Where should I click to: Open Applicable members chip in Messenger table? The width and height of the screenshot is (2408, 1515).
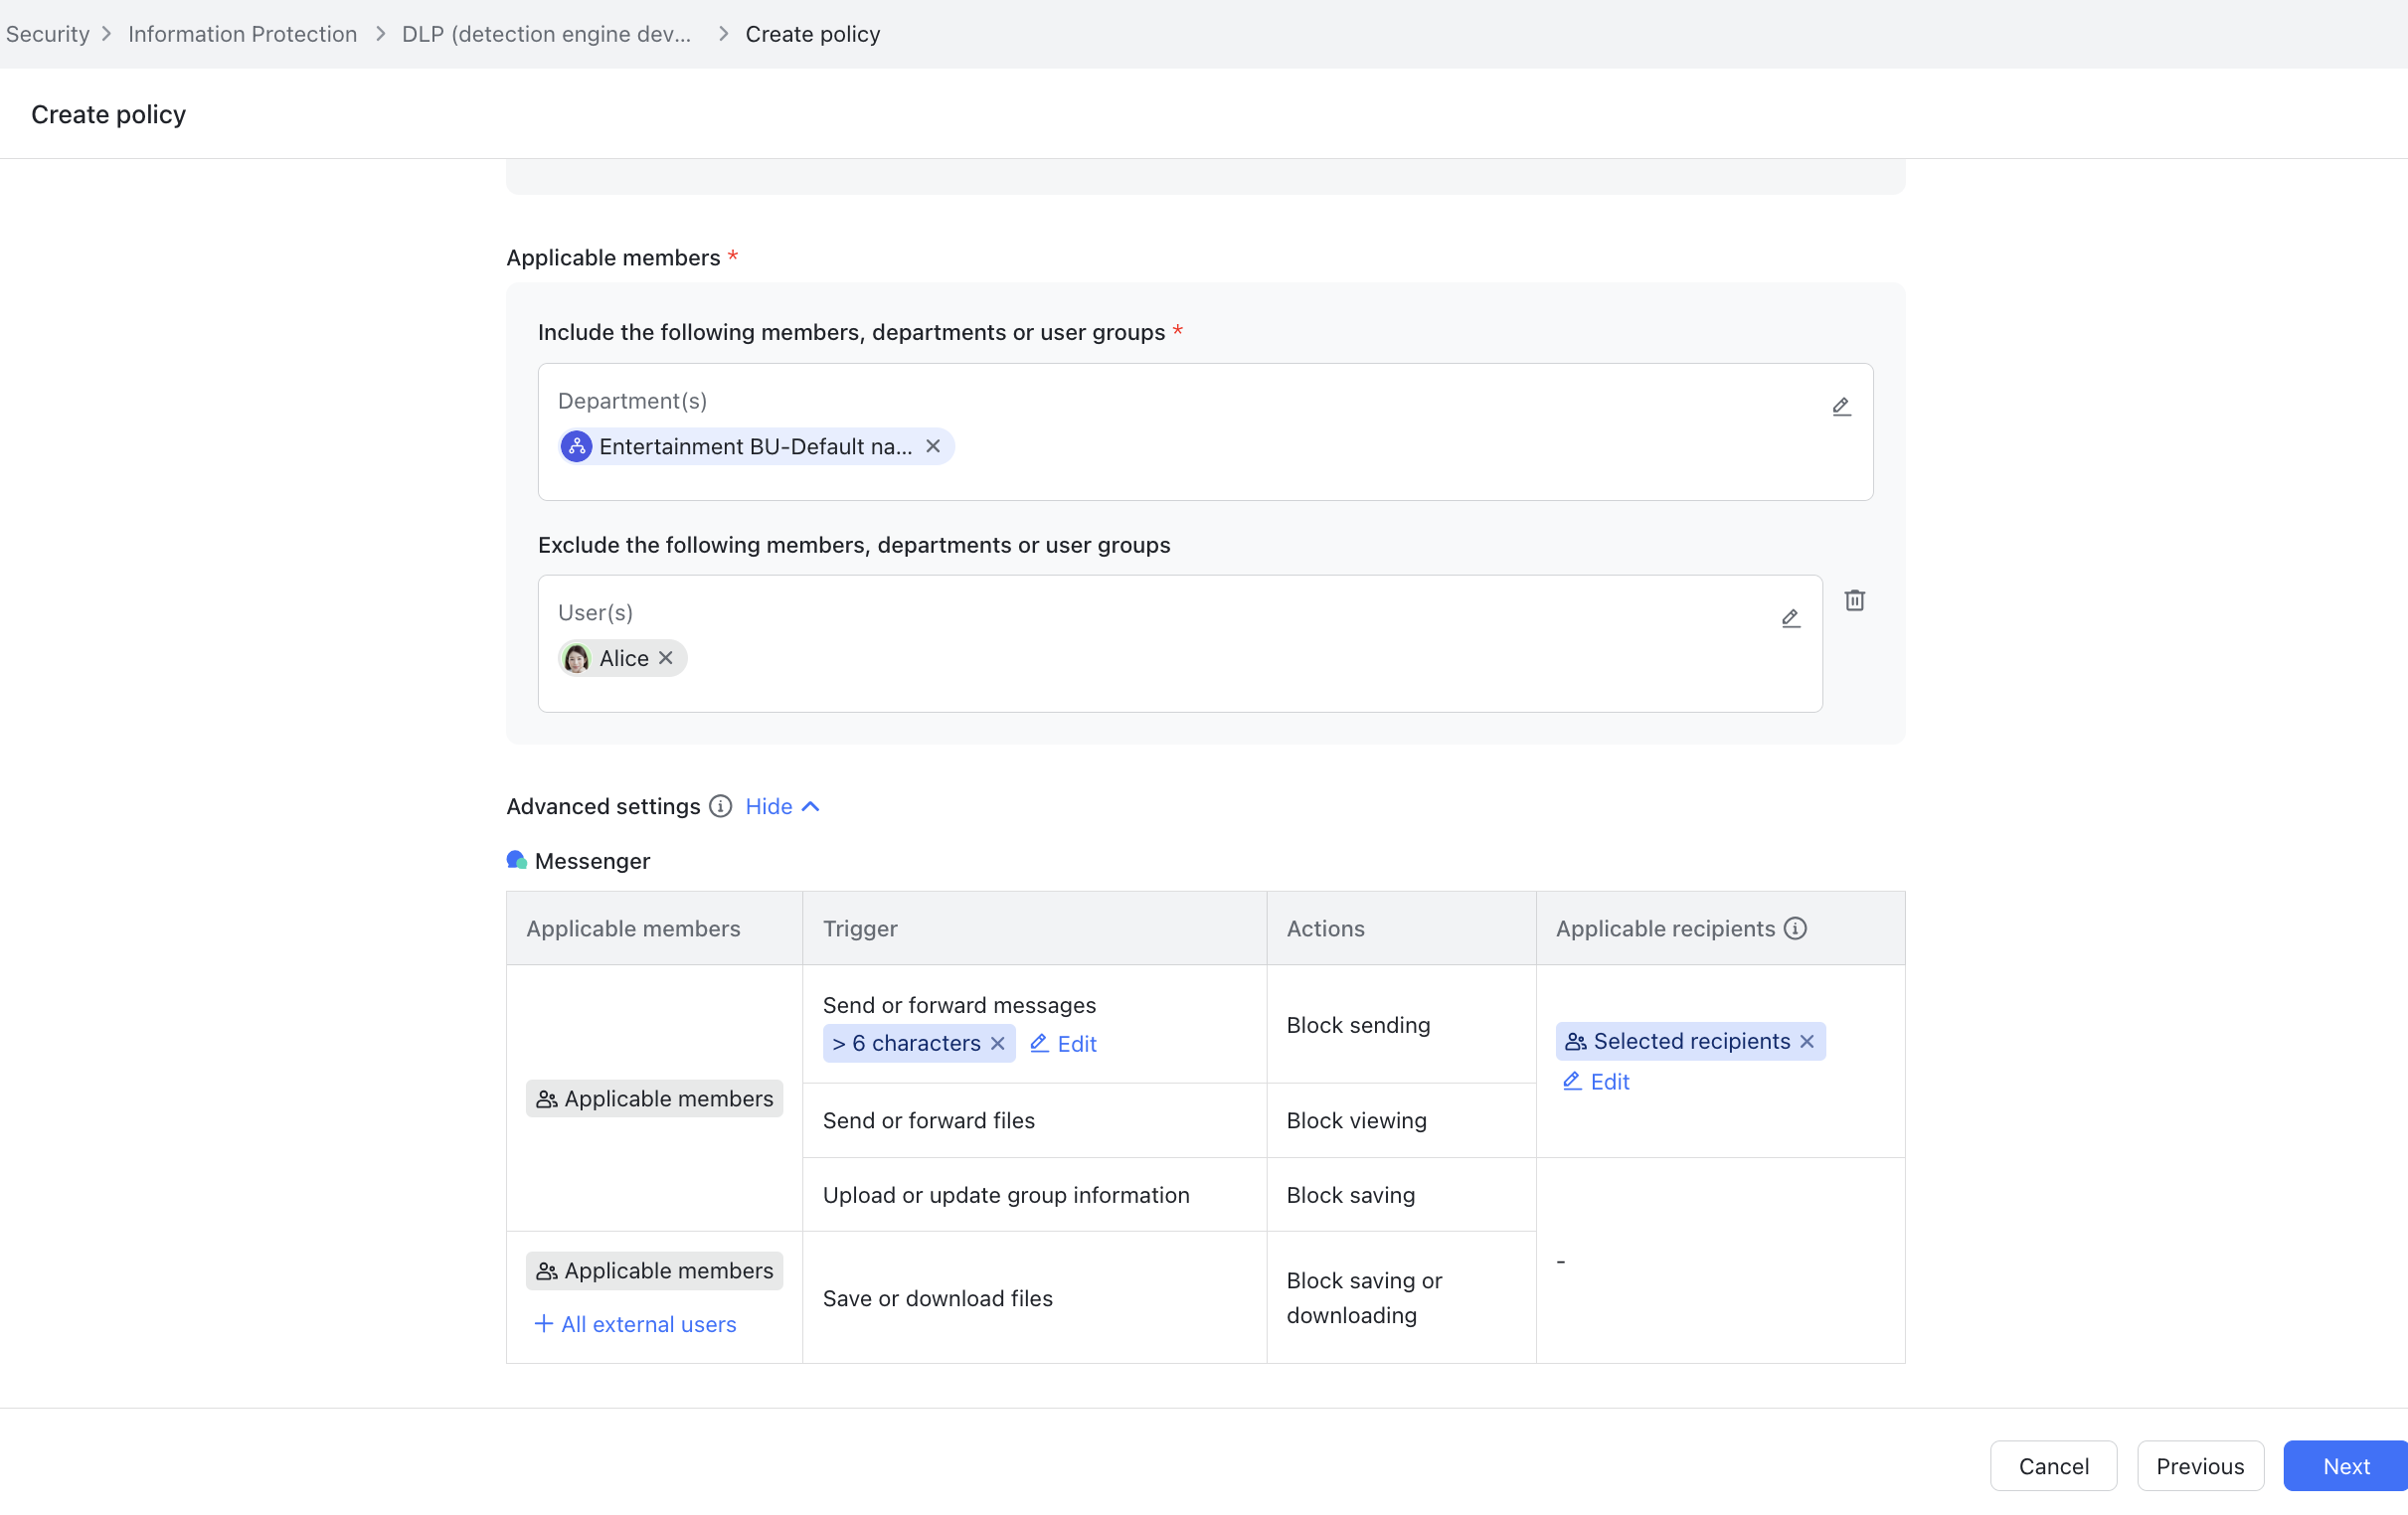point(653,1098)
